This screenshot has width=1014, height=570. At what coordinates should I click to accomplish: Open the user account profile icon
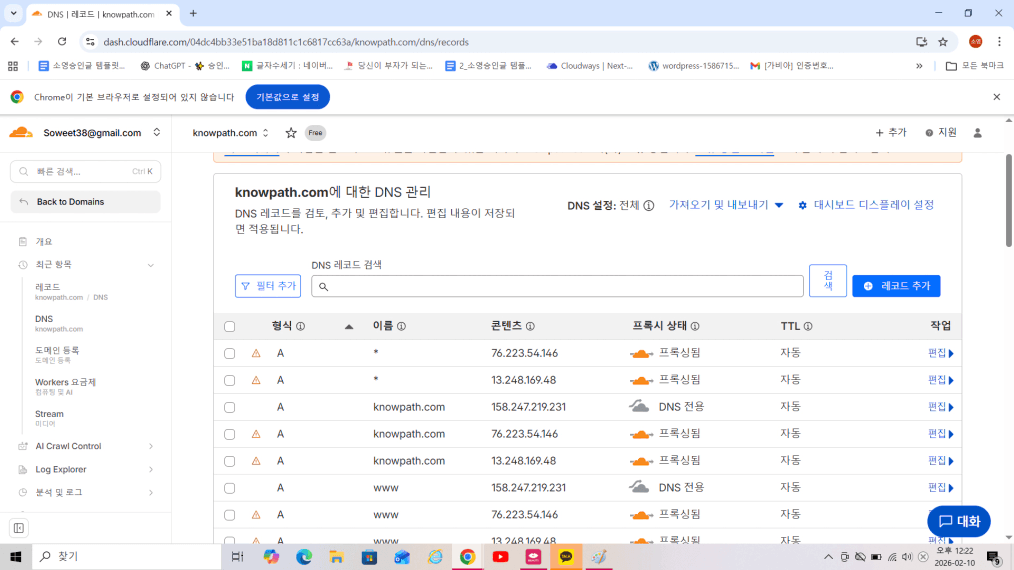coord(977,133)
